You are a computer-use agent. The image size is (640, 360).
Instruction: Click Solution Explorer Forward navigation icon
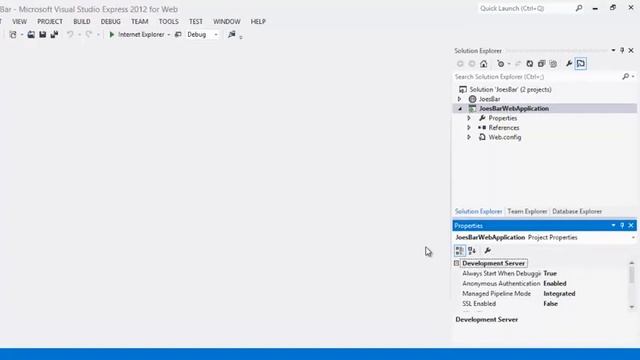pyautogui.click(x=471, y=64)
